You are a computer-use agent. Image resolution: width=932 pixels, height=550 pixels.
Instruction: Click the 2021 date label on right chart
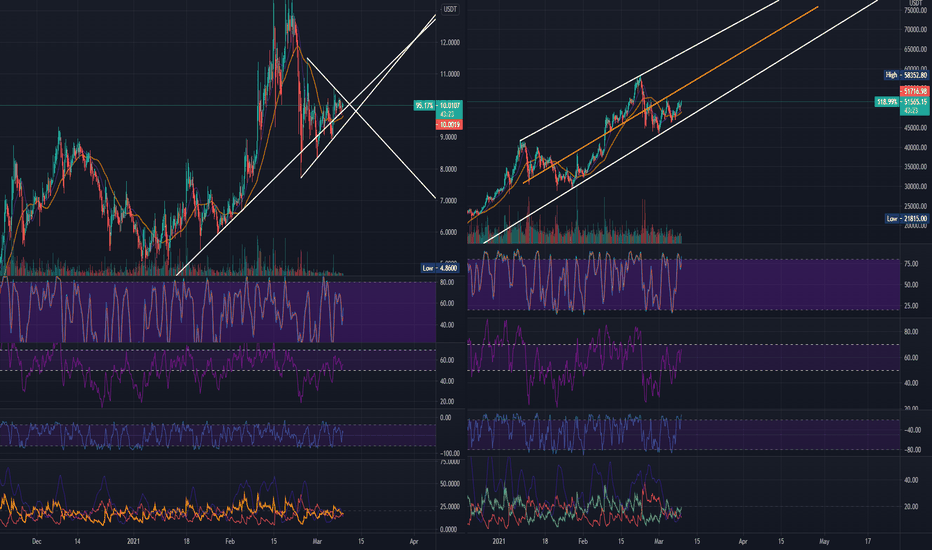pyautogui.click(x=499, y=542)
